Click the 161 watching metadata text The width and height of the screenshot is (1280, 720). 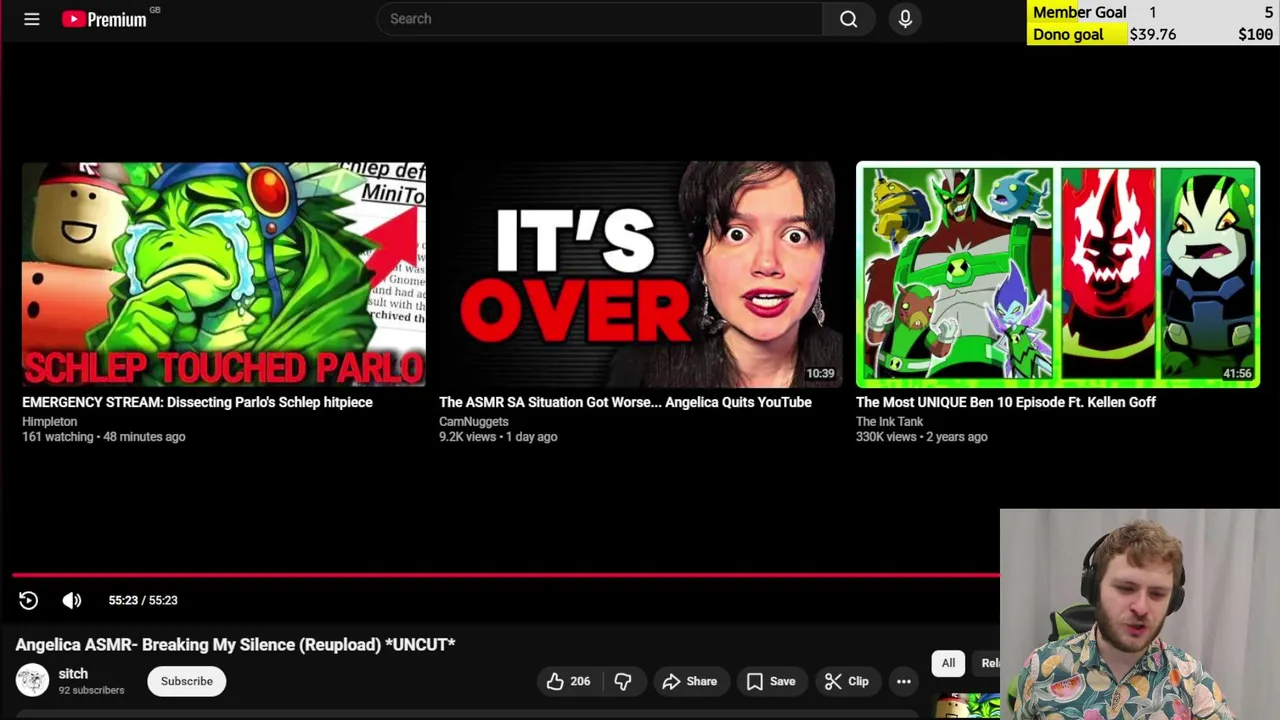click(58, 437)
